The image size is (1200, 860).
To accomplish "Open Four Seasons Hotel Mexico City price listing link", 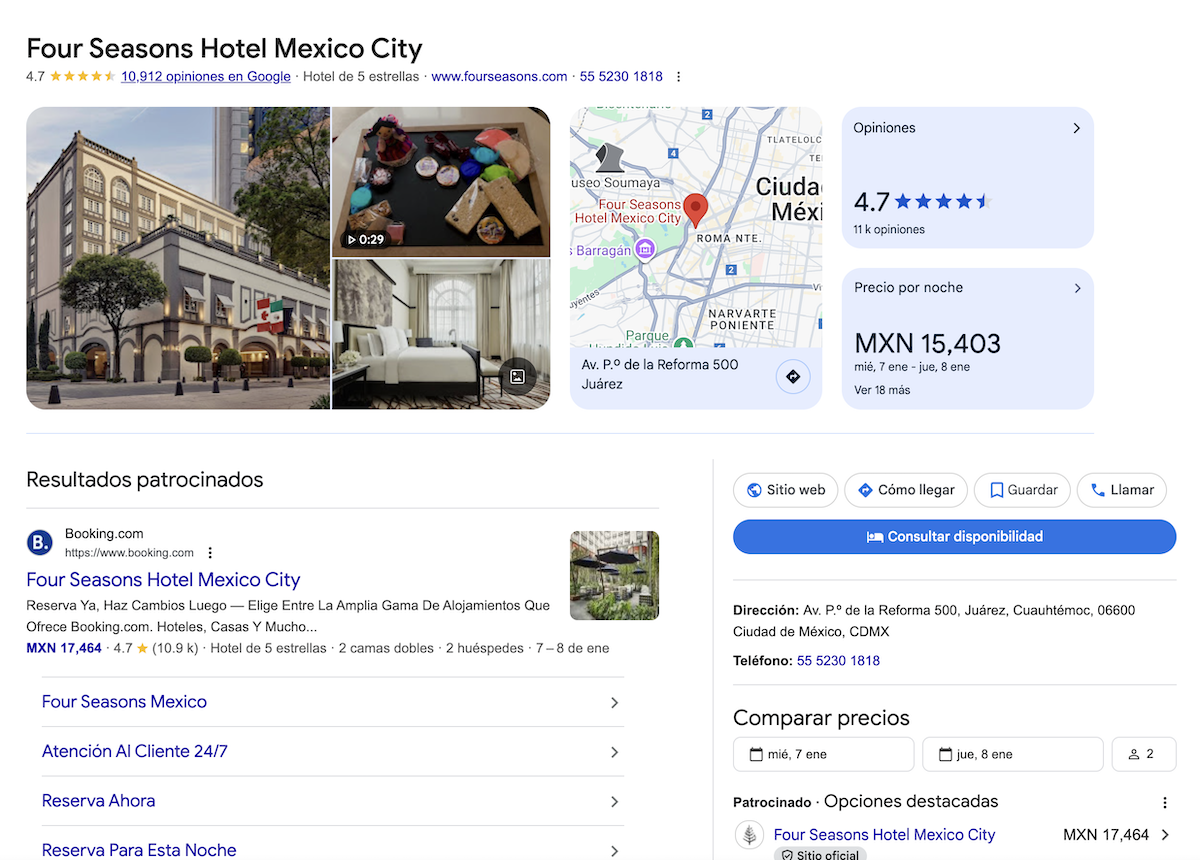I will tap(885, 835).
